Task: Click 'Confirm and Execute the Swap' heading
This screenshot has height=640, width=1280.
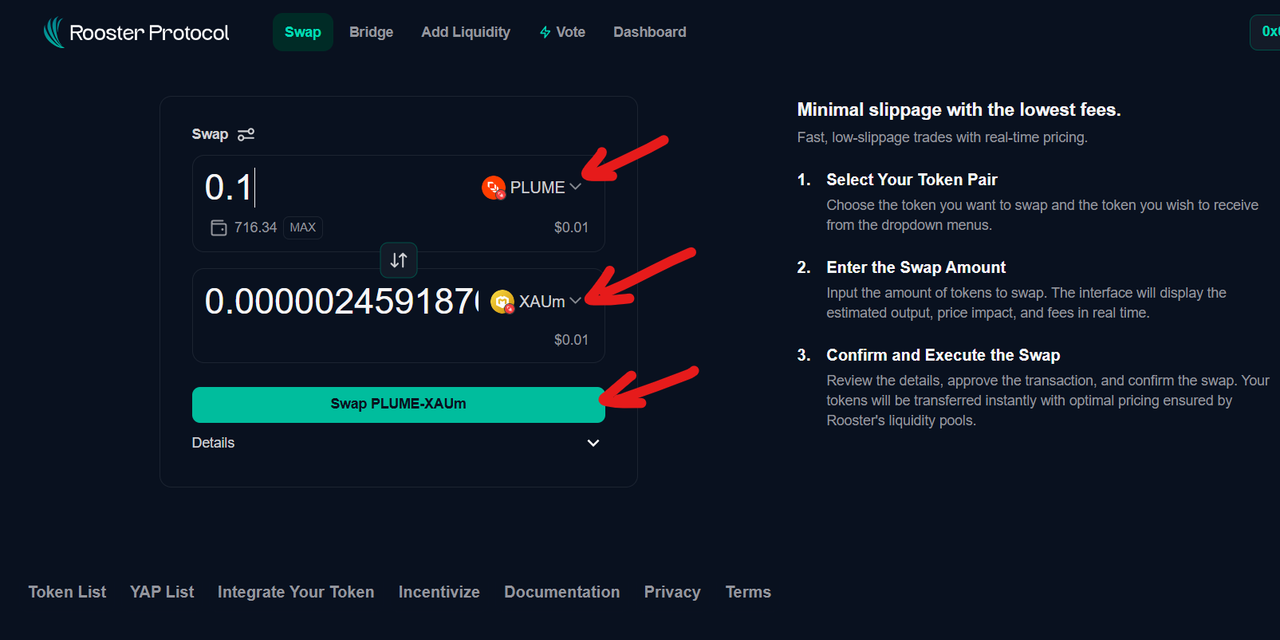Action: click(943, 355)
